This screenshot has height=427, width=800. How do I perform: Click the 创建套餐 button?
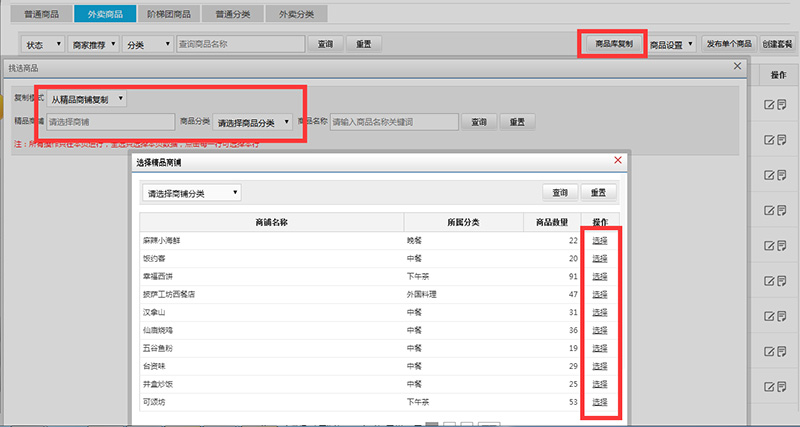click(778, 44)
